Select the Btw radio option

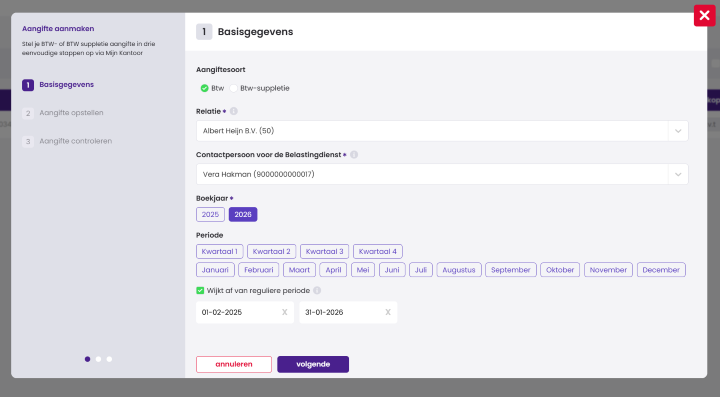[205, 88]
